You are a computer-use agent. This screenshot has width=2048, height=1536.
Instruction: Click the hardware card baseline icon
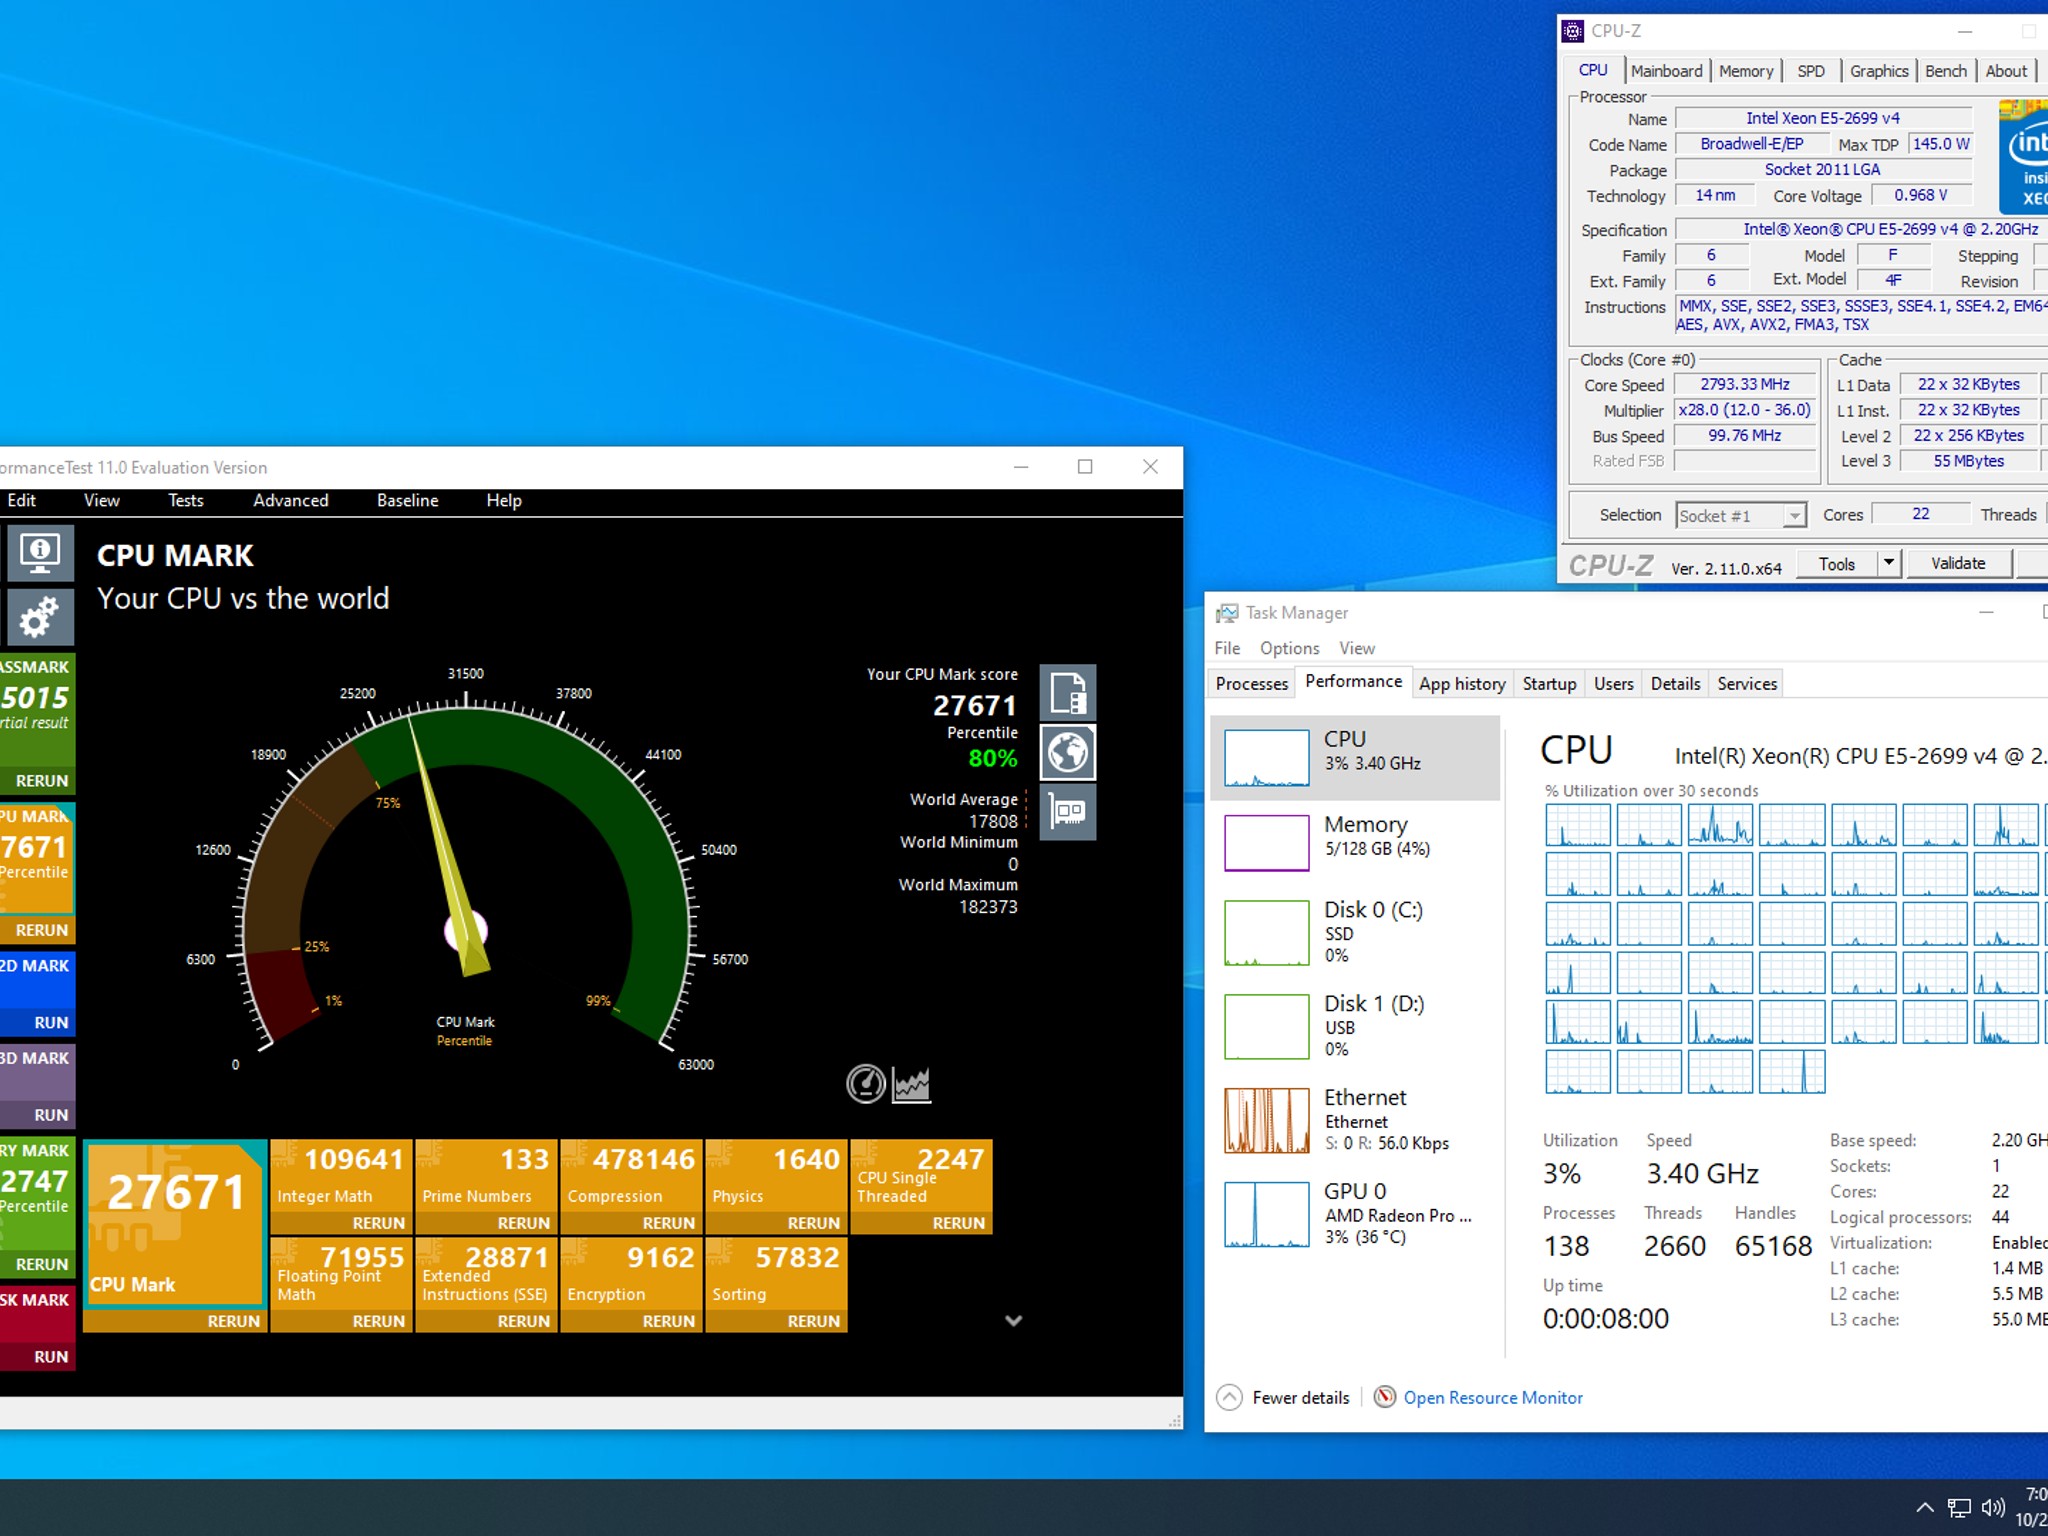tap(1068, 811)
